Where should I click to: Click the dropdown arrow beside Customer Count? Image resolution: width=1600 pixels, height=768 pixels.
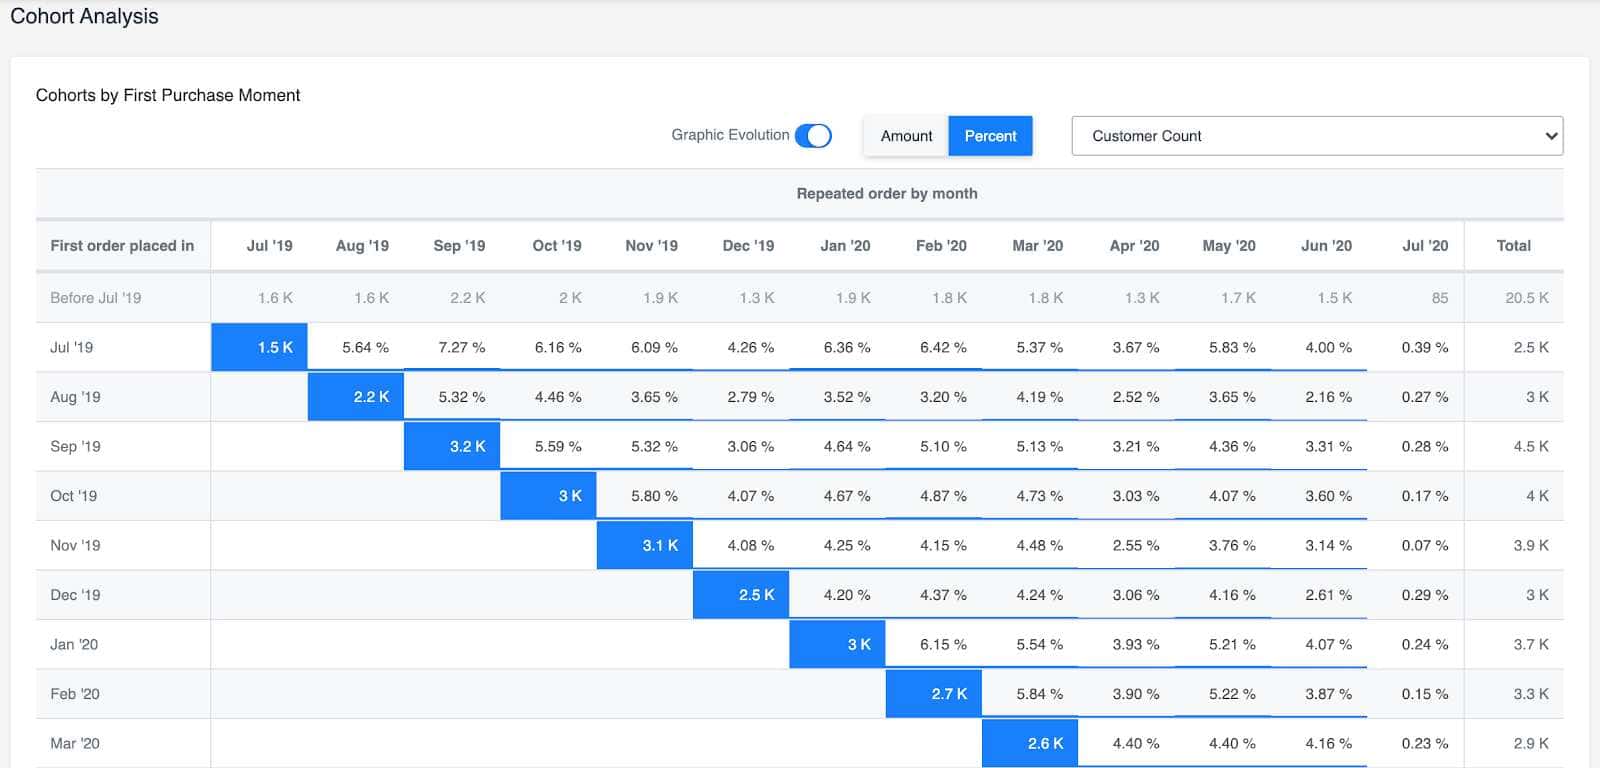[1550, 136]
